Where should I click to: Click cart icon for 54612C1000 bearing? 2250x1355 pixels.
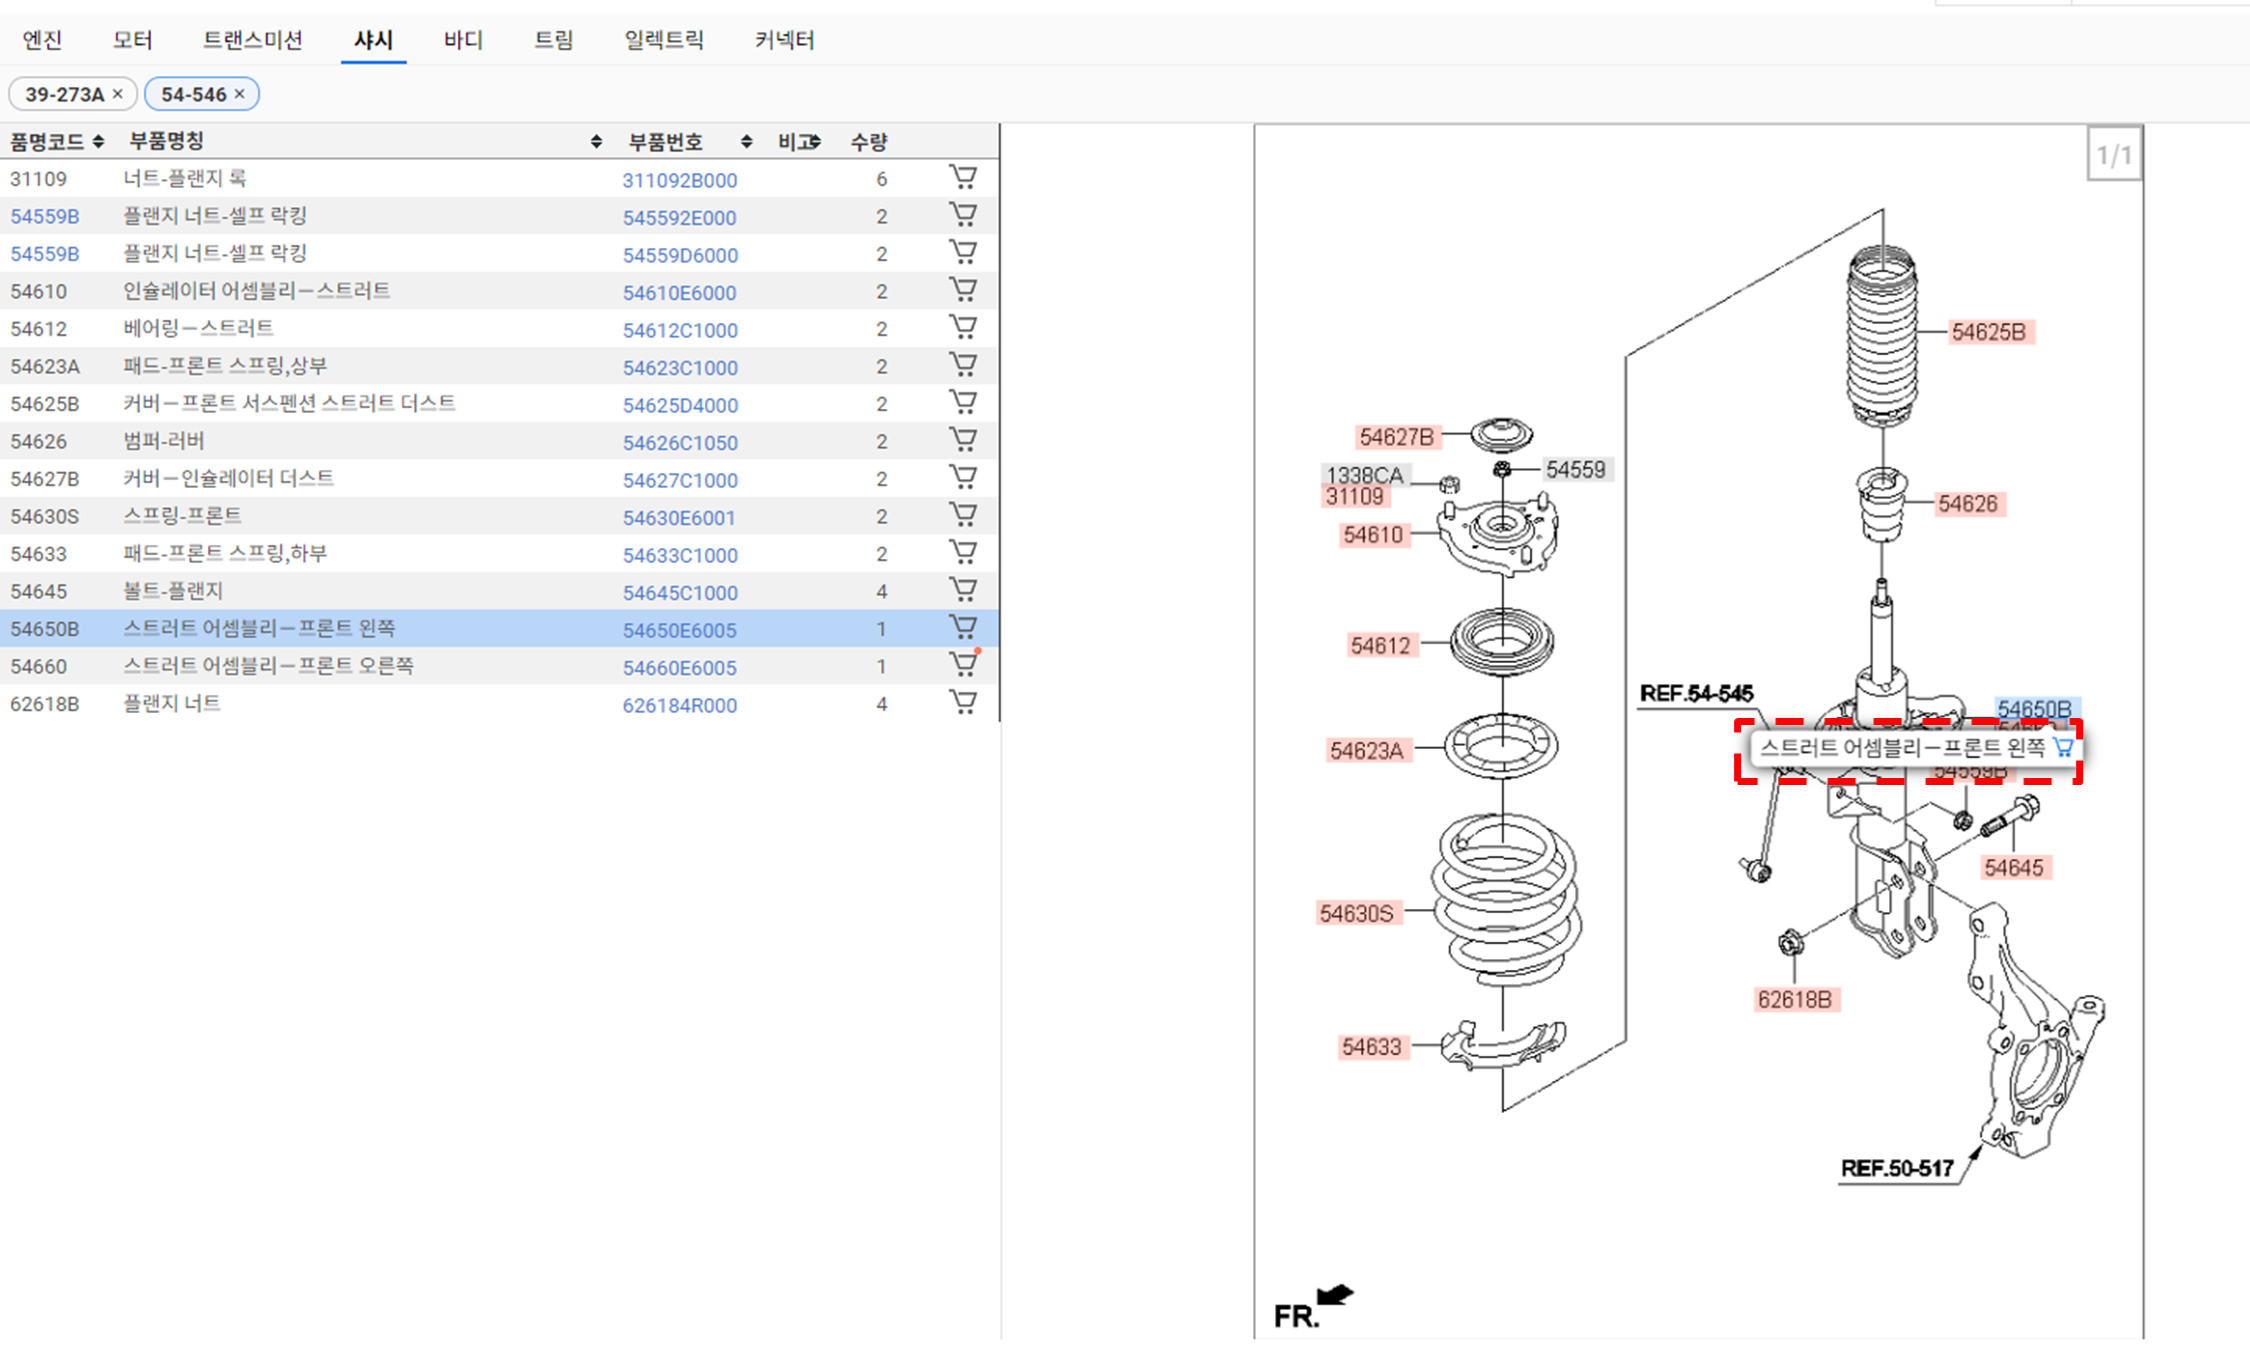(962, 328)
